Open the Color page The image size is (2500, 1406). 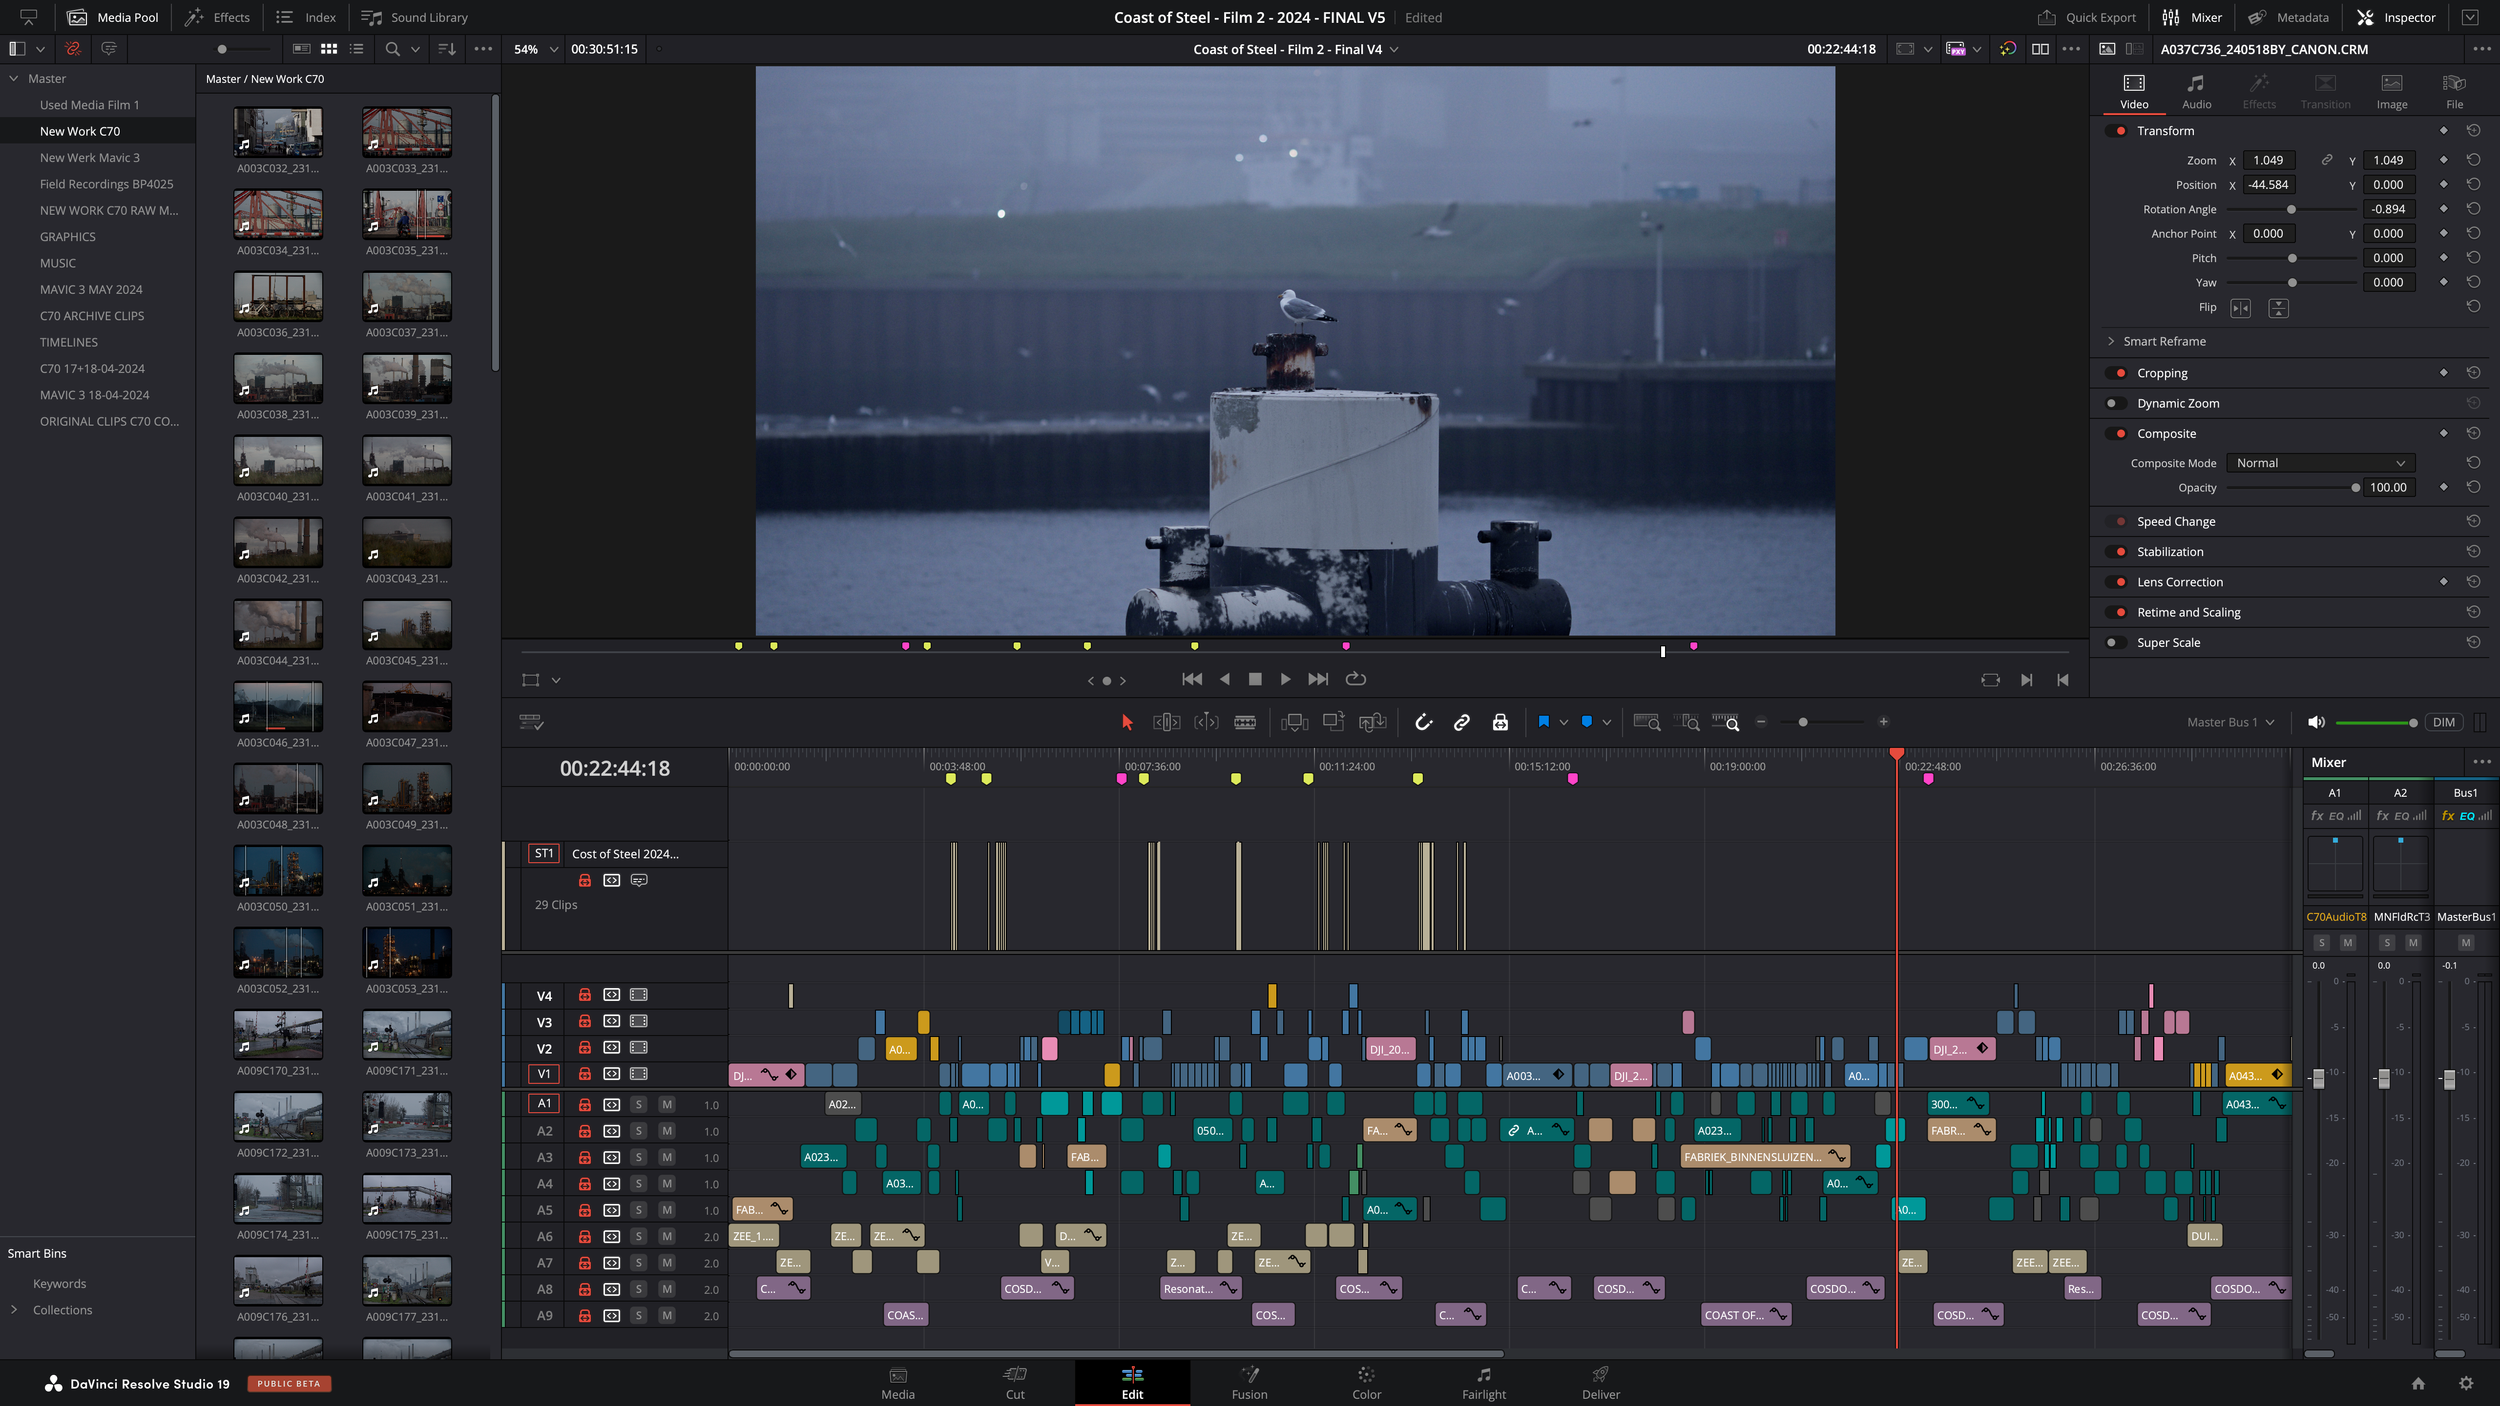1366,1383
